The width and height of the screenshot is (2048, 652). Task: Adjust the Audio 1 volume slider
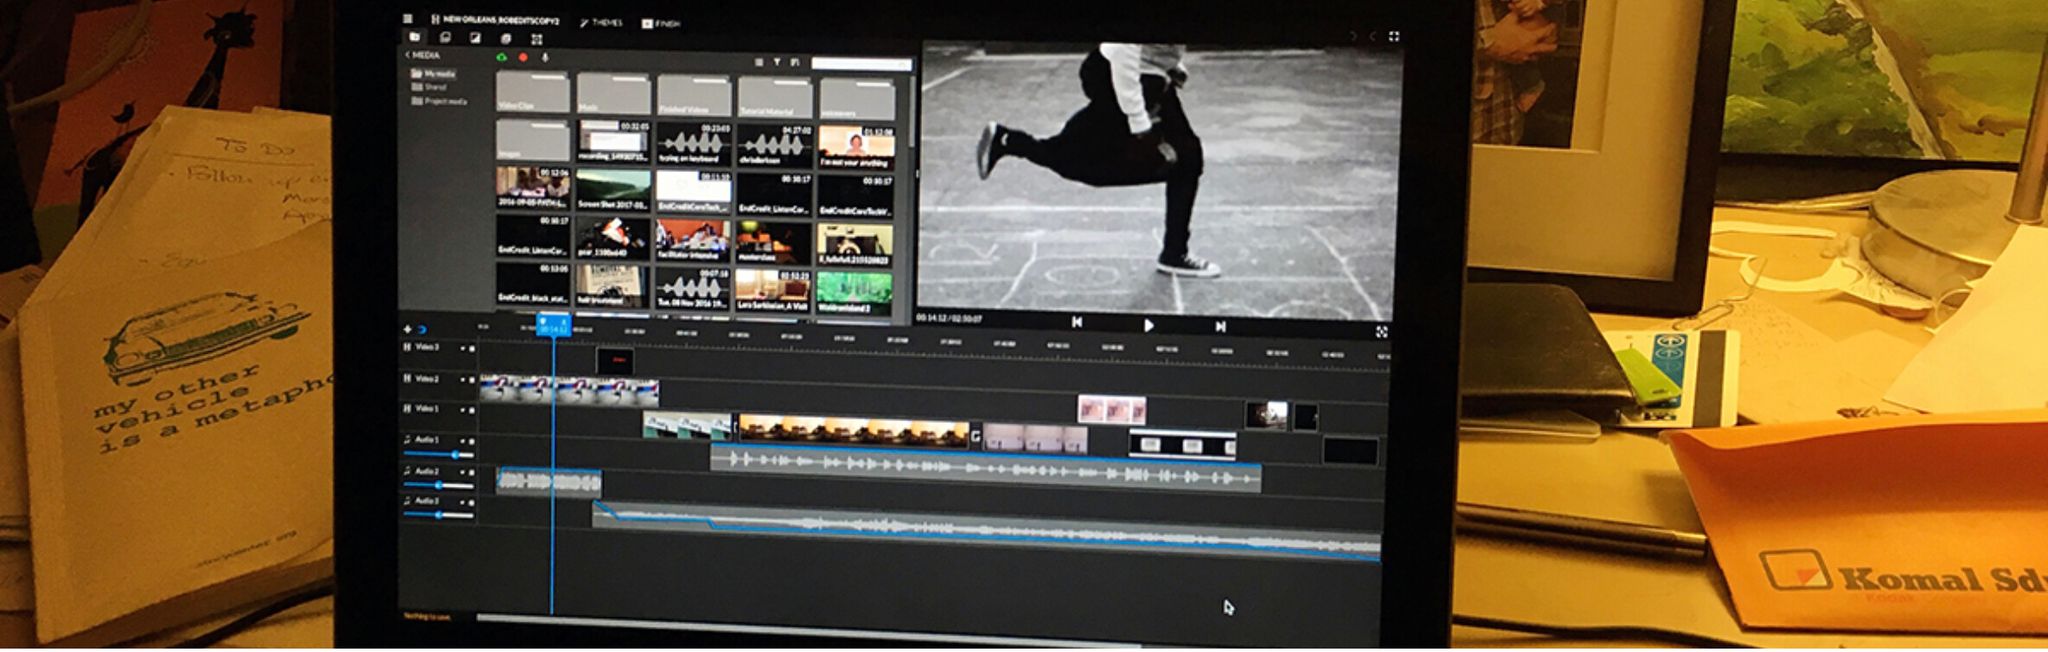coord(438,455)
